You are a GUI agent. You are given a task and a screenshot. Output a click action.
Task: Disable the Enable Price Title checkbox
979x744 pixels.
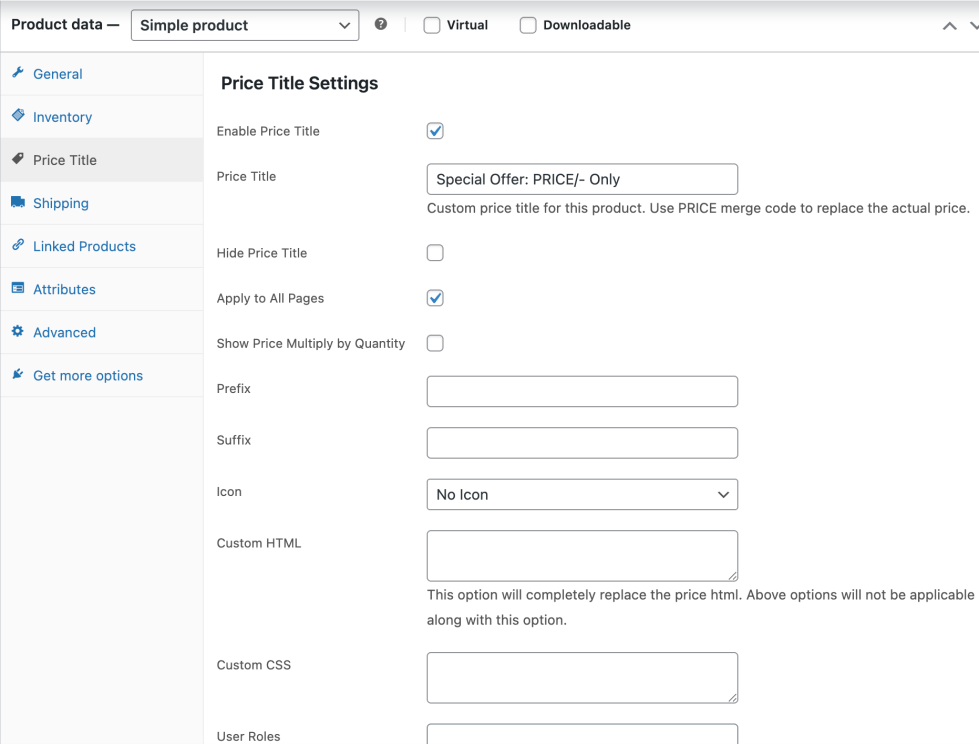[434, 130]
